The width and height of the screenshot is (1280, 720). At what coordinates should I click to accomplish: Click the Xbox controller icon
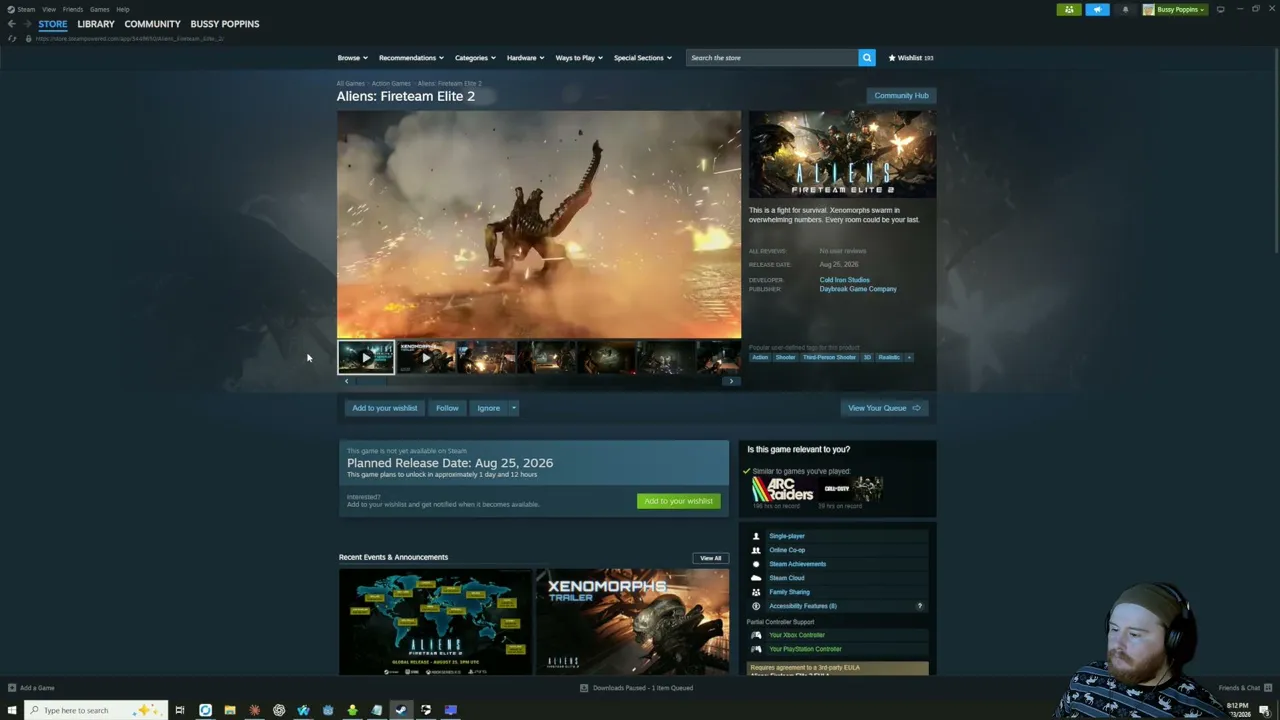(x=756, y=635)
